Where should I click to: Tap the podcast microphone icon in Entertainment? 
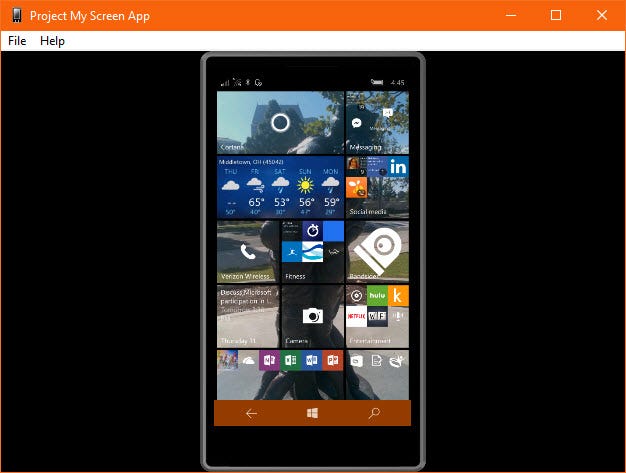coord(398,316)
